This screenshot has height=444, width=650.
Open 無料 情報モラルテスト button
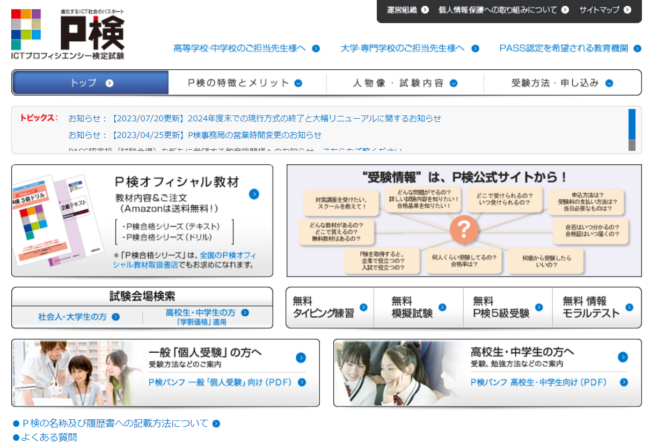[x=597, y=307]
